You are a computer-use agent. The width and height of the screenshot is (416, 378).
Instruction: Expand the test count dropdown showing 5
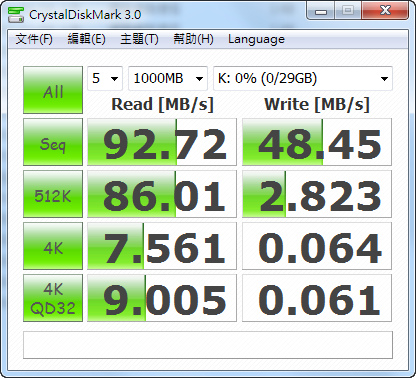pyautogui.click(x=105, y=78)
